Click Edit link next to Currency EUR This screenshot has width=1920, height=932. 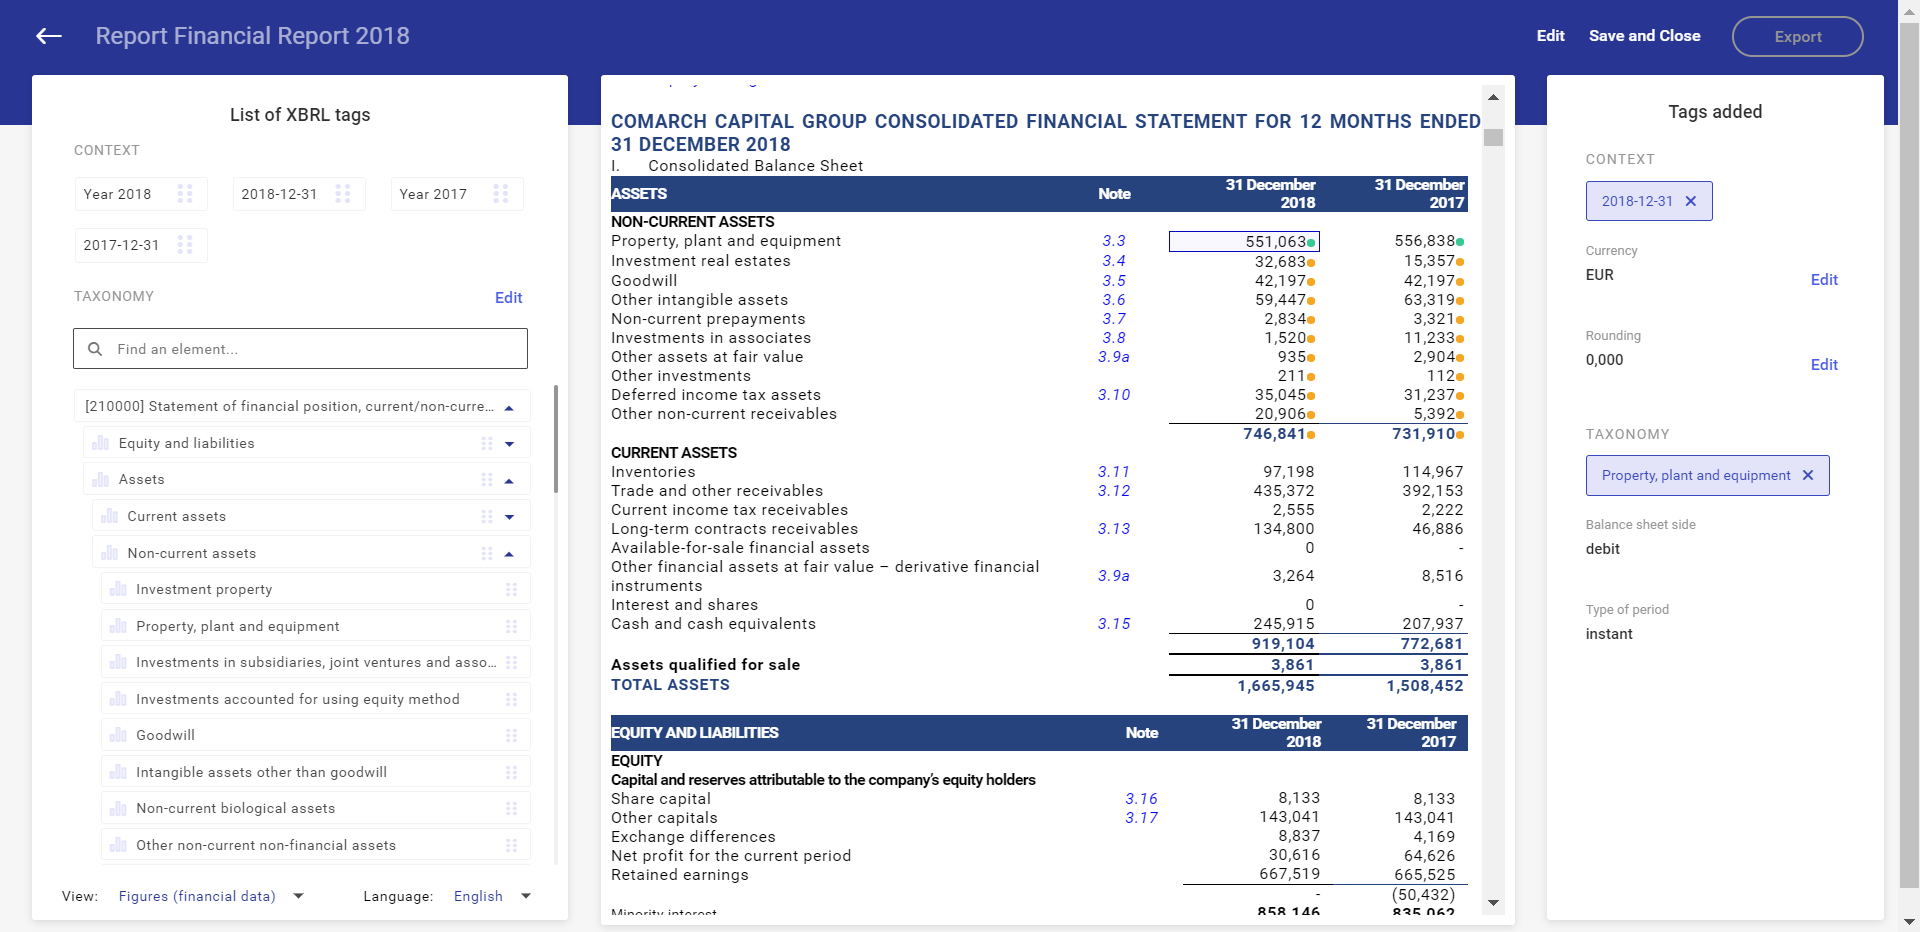pyautogui.click(x=1823, y=280)
